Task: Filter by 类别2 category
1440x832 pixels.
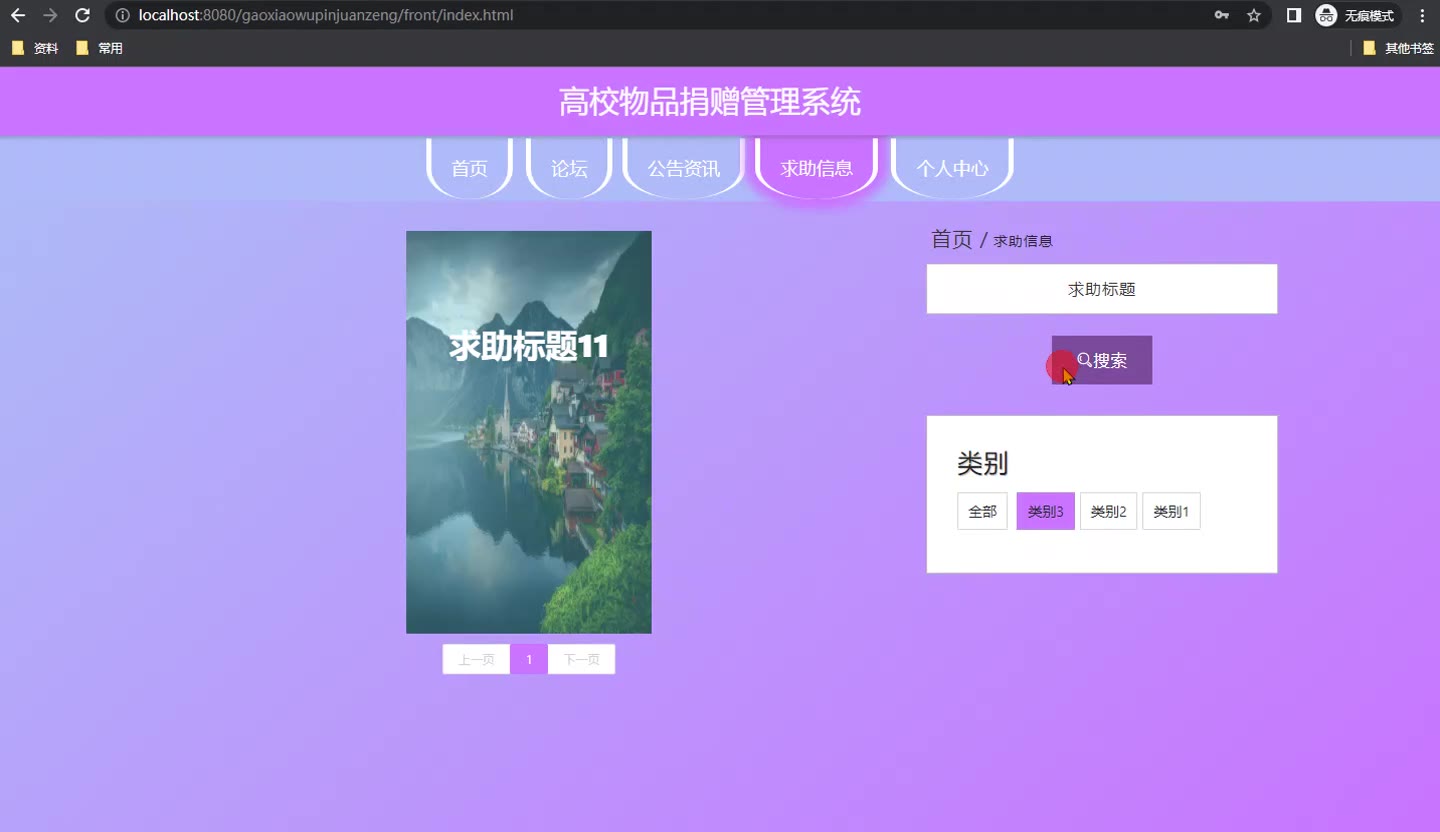Action: (1108, 511)
